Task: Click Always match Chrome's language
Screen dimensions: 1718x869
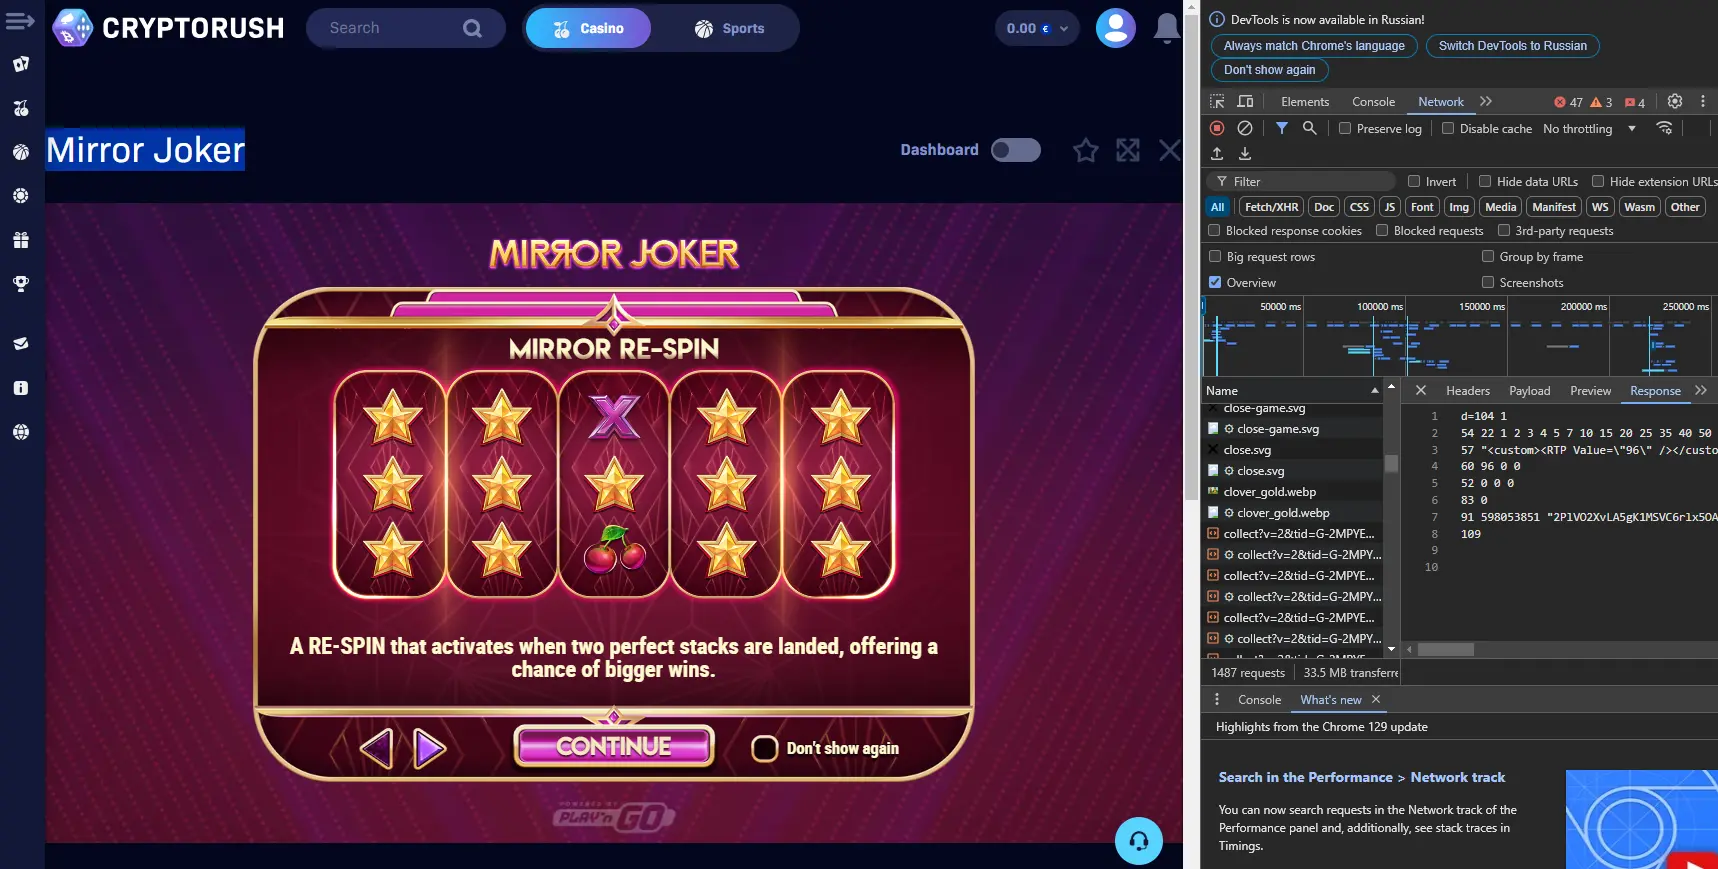Action: (x=1314, y=46)
